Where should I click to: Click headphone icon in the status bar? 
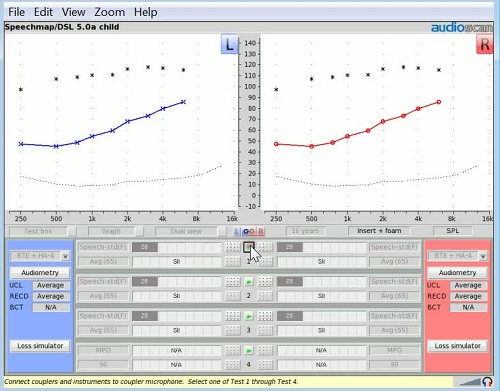(487, 381)
